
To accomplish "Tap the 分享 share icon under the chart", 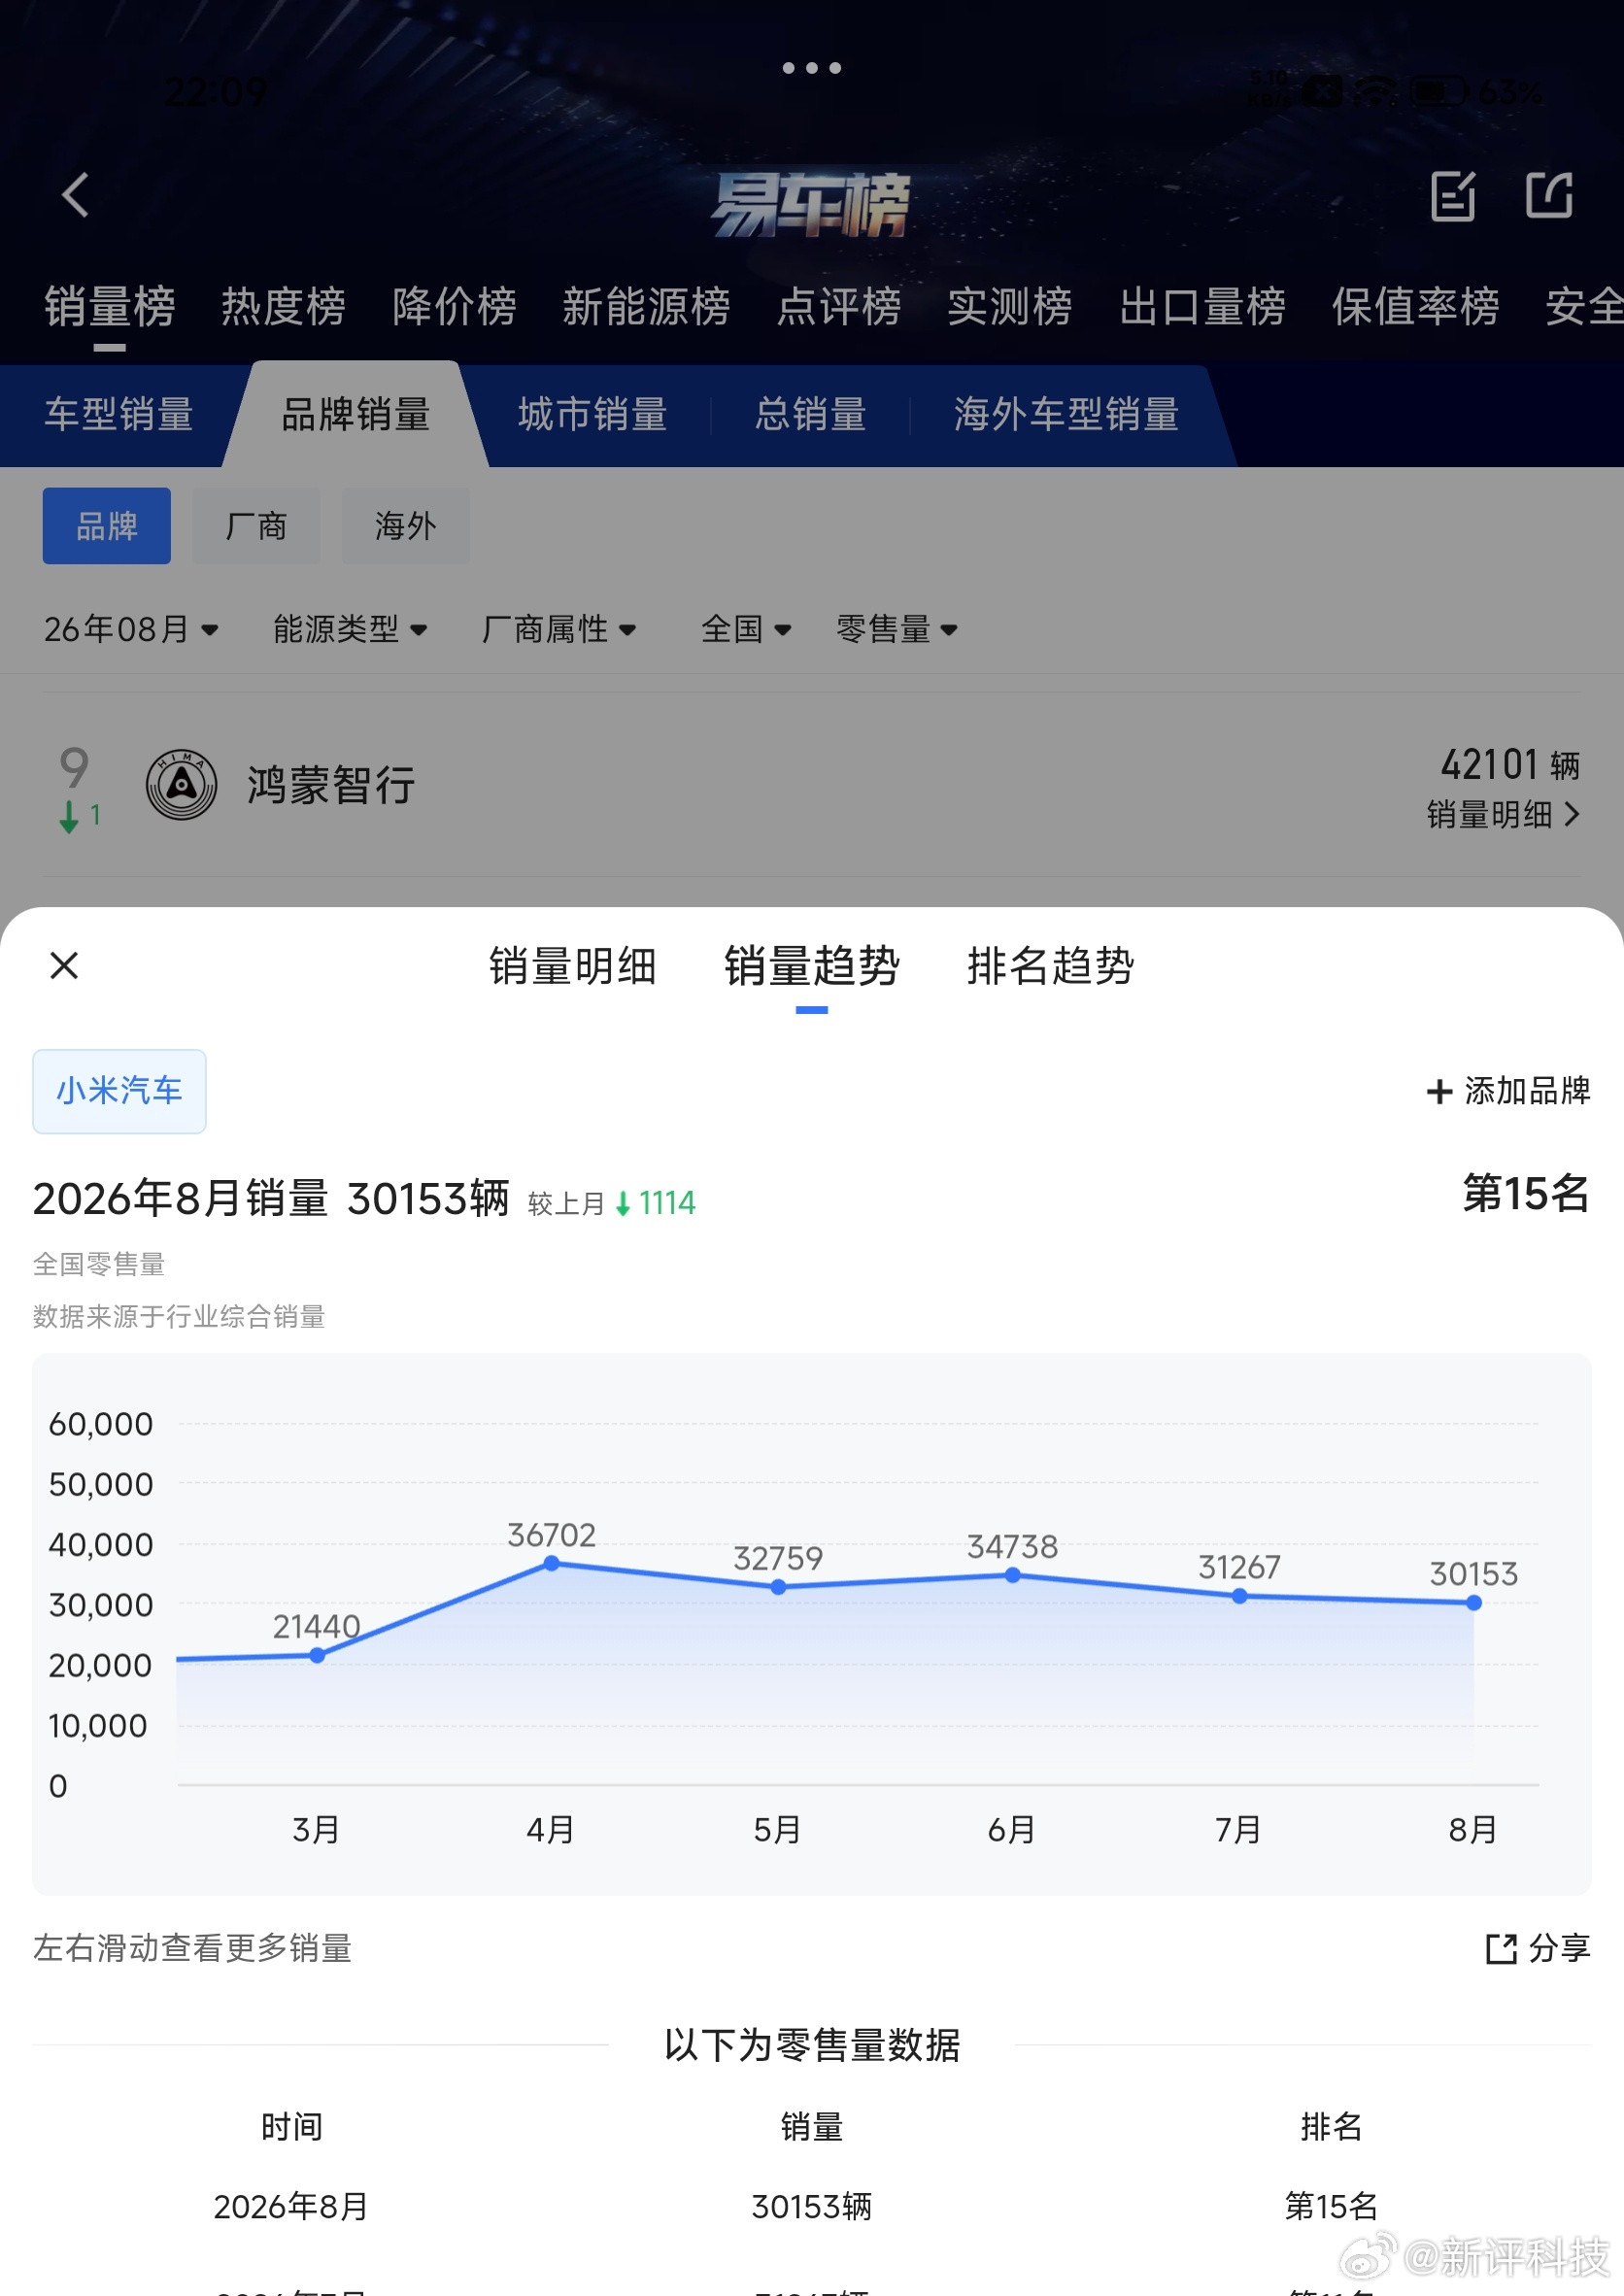I will (x=1500, y=1948).
